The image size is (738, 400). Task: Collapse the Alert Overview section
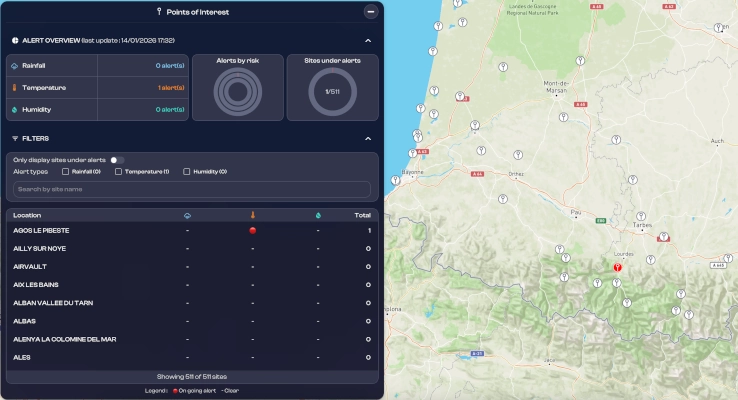pyautogui.click(x=368, y=40)
